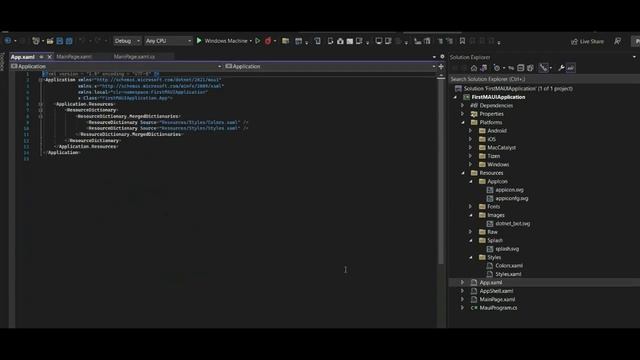Click the Find in Files folder icon in toolbar
Screen dimensions: 640x360
coord(285,41)
